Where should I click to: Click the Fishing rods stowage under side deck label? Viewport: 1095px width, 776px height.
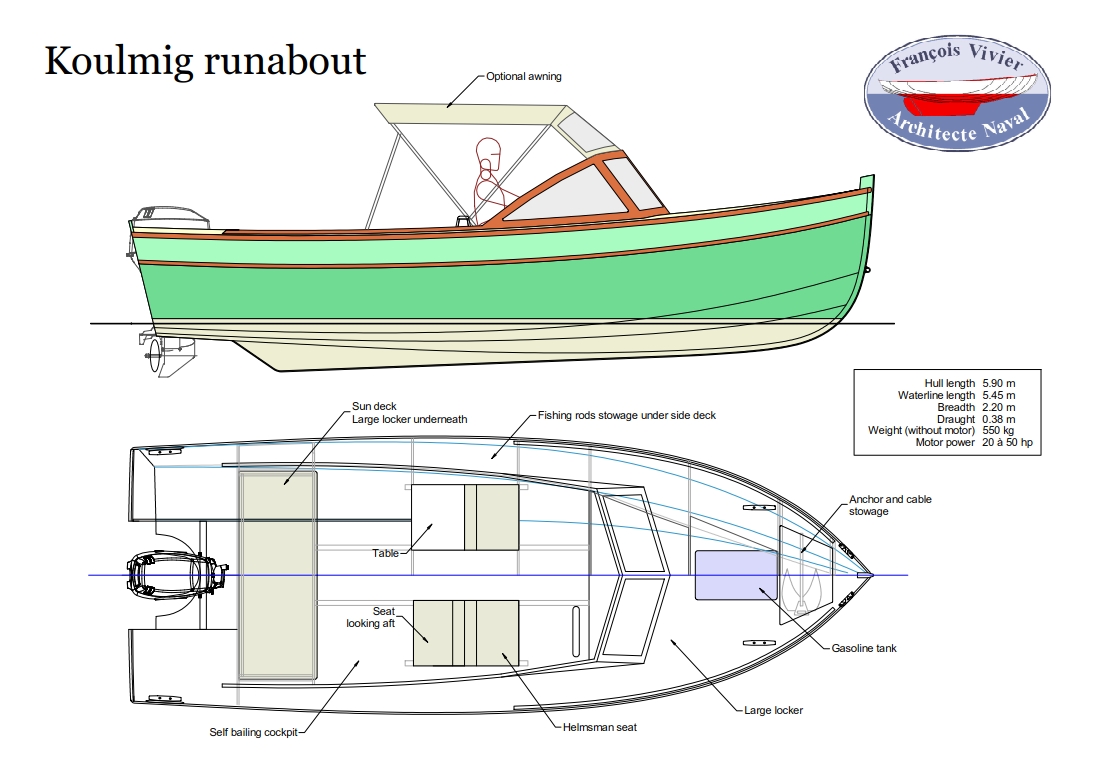coord(626,415)
